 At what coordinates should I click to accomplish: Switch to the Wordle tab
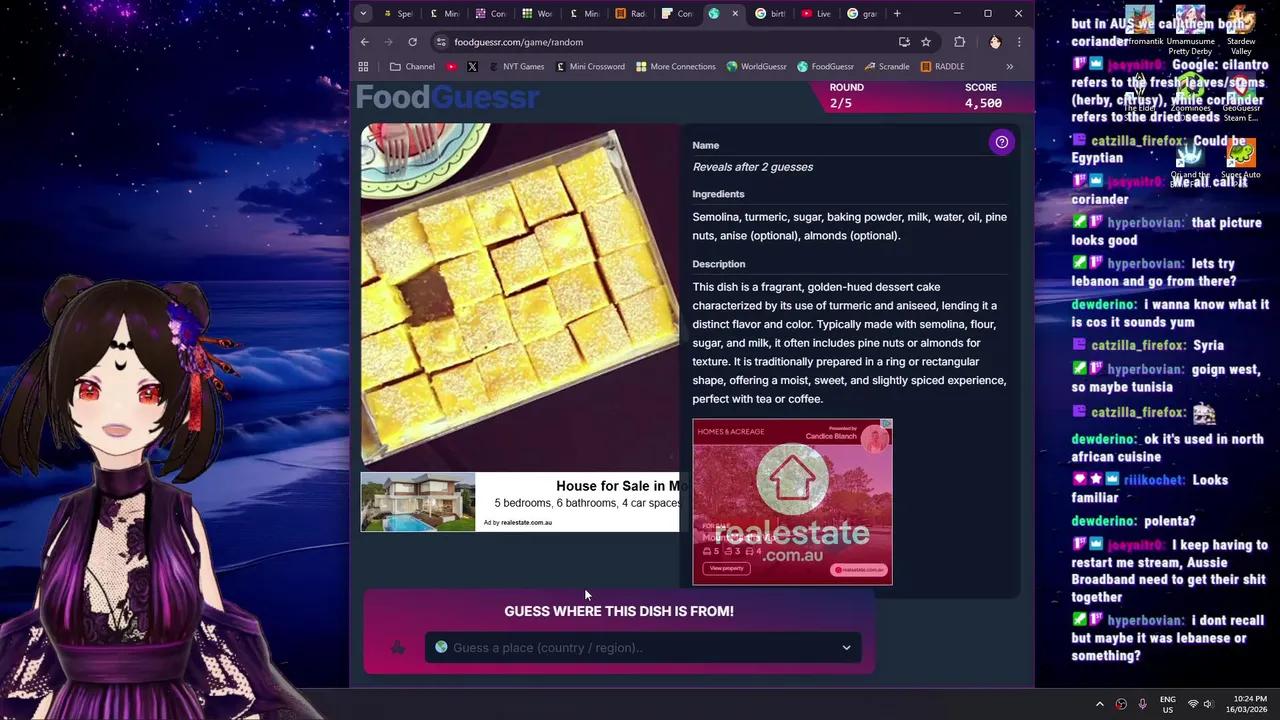click(536, 13)
